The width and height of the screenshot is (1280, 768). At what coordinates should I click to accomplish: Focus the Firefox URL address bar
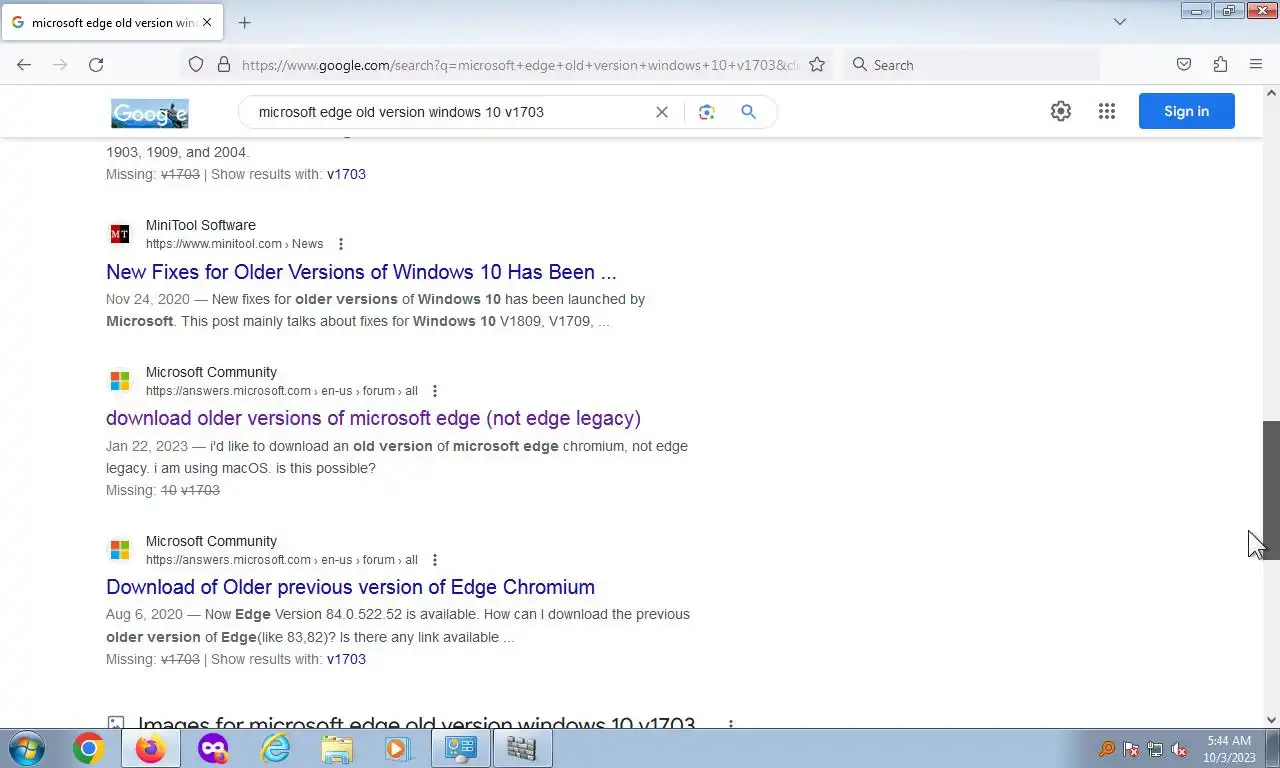coord(520,65)
